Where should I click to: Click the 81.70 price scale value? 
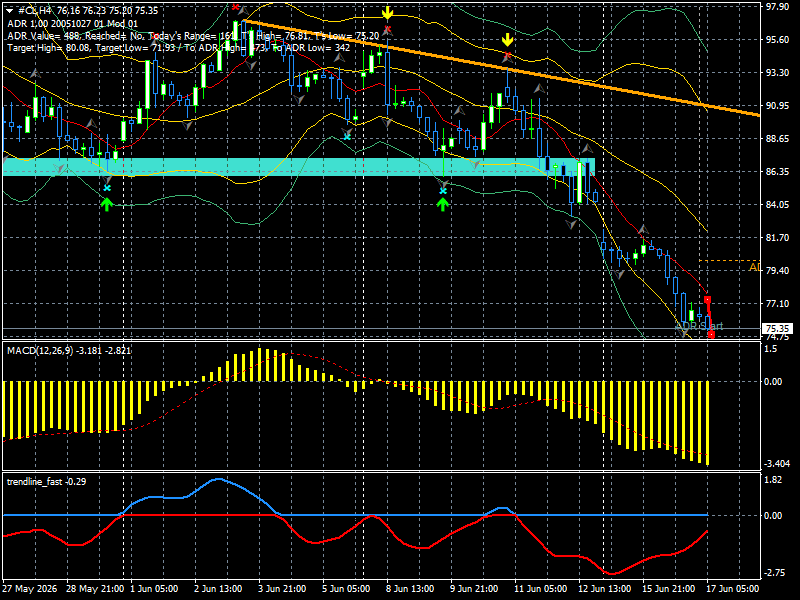click(778, 238)
